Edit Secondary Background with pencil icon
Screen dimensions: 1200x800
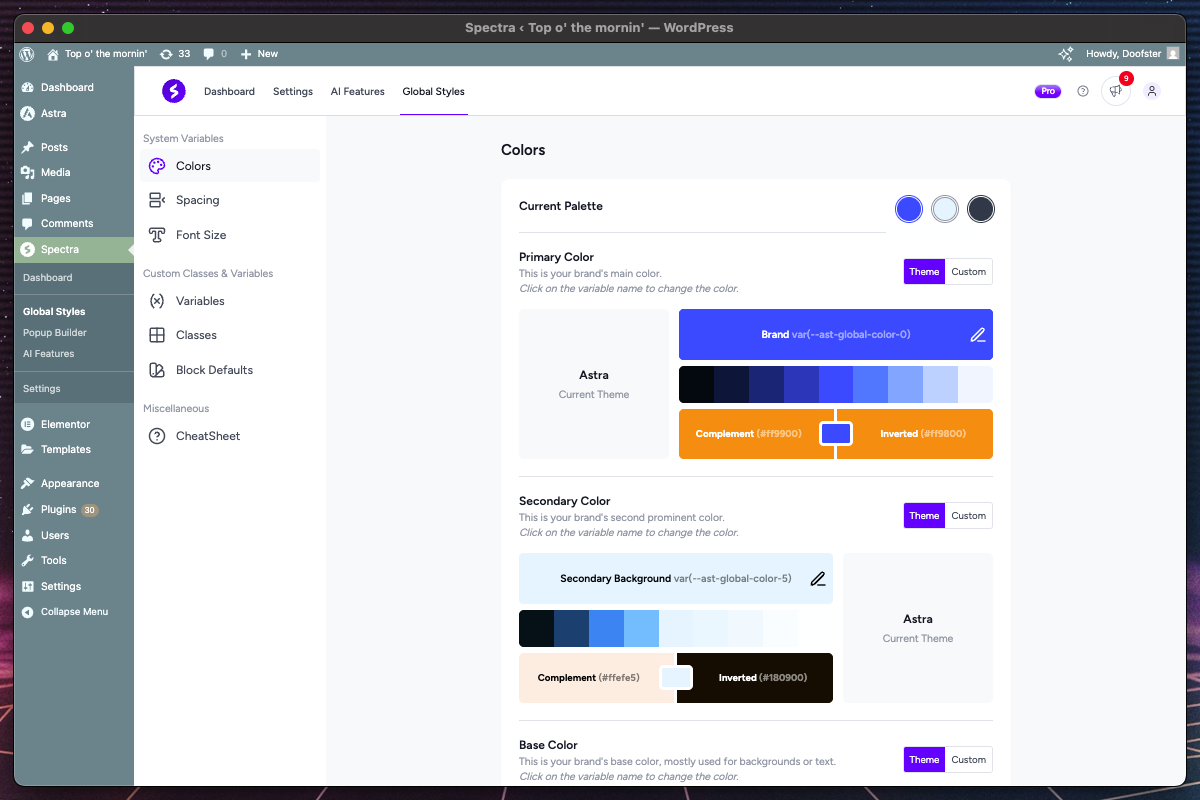pos(818,579)
